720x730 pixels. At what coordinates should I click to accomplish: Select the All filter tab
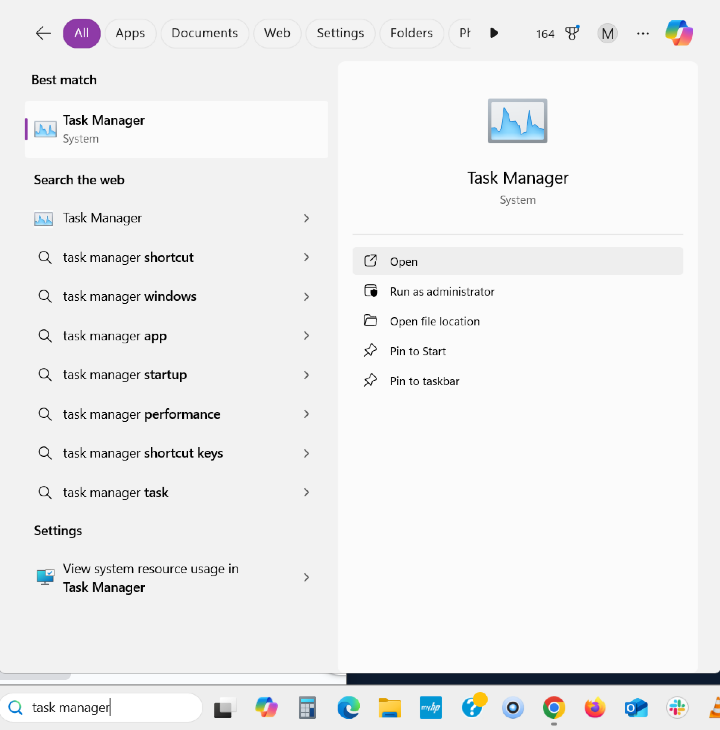(x=81, y=34)
